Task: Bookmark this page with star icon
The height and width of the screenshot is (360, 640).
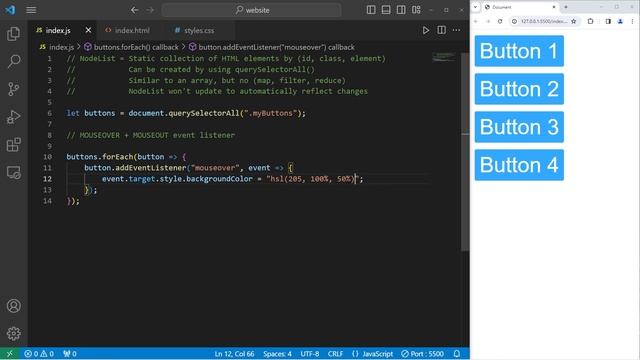Action: (x=573, y=21)
